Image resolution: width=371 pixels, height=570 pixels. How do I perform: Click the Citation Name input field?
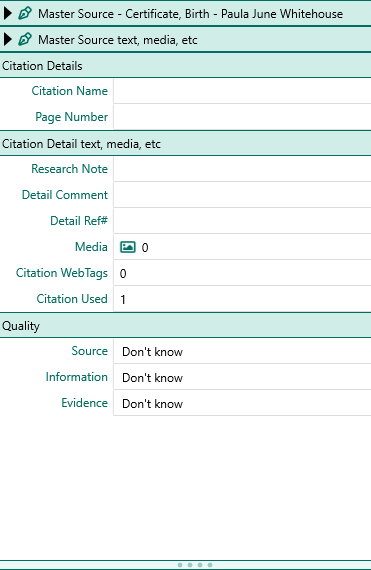tap(242, 91)
